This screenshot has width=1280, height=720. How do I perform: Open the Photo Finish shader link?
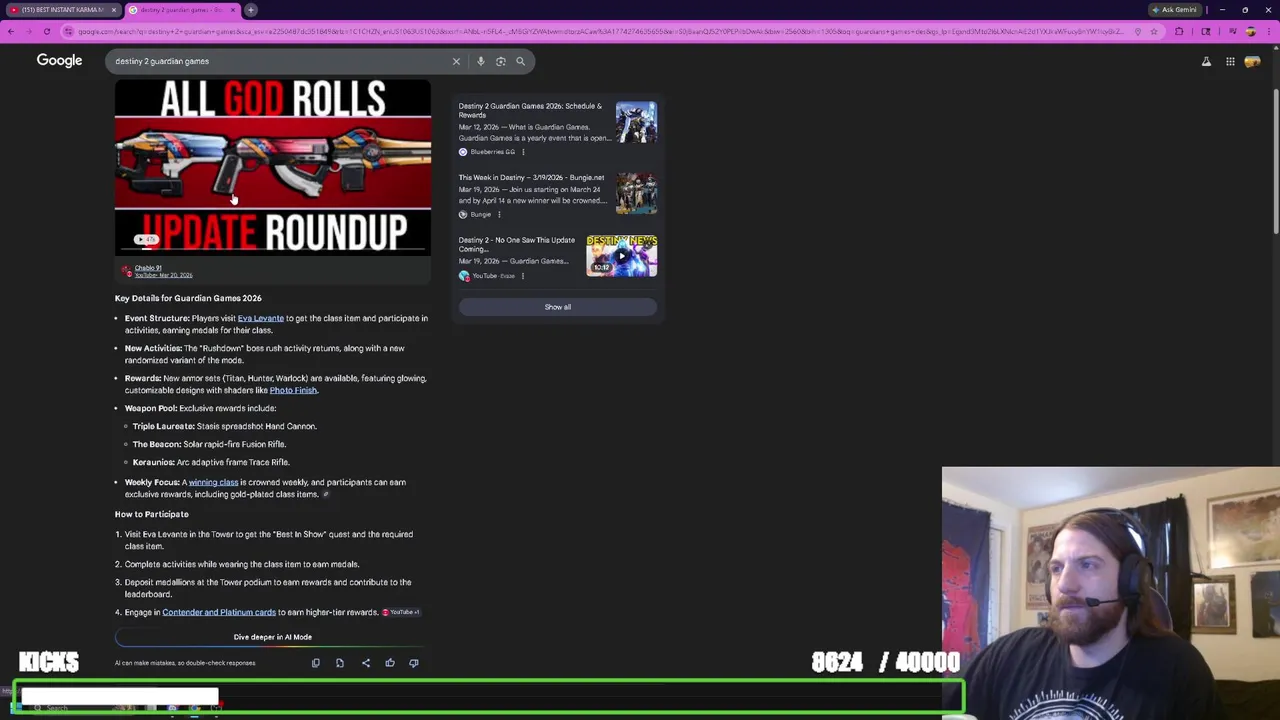pyautogui.click(x=293, y=390)
